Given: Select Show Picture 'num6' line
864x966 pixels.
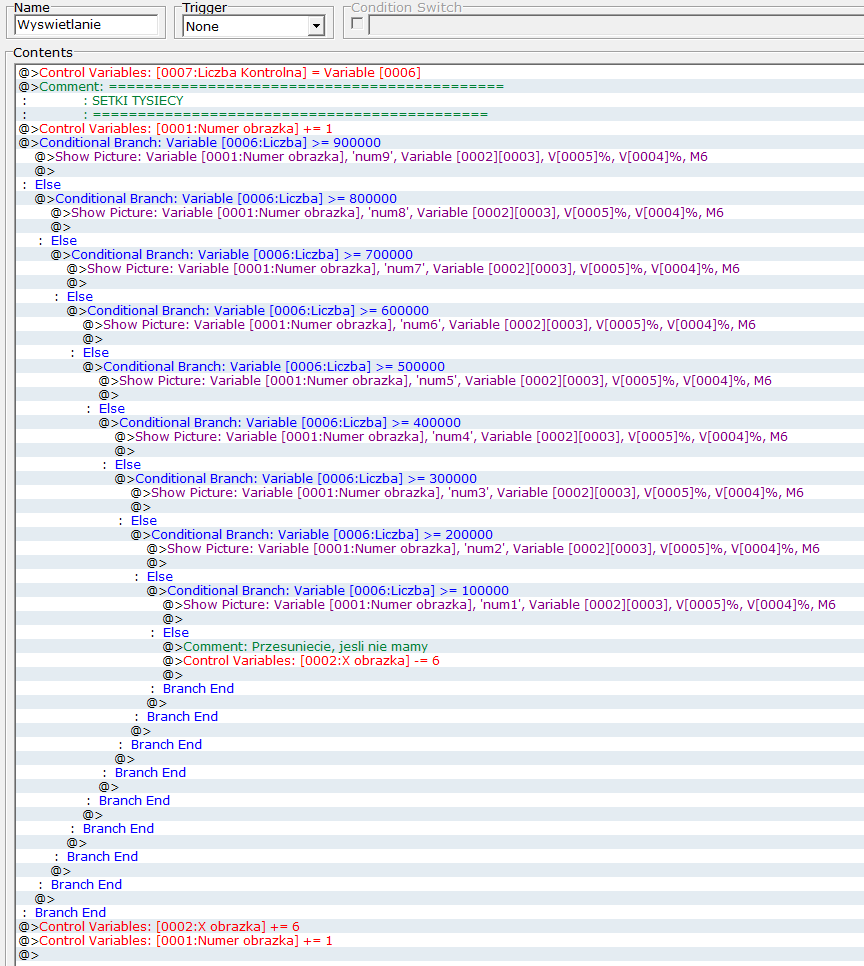Looking at the screenshot, I should tap(419, 325).
